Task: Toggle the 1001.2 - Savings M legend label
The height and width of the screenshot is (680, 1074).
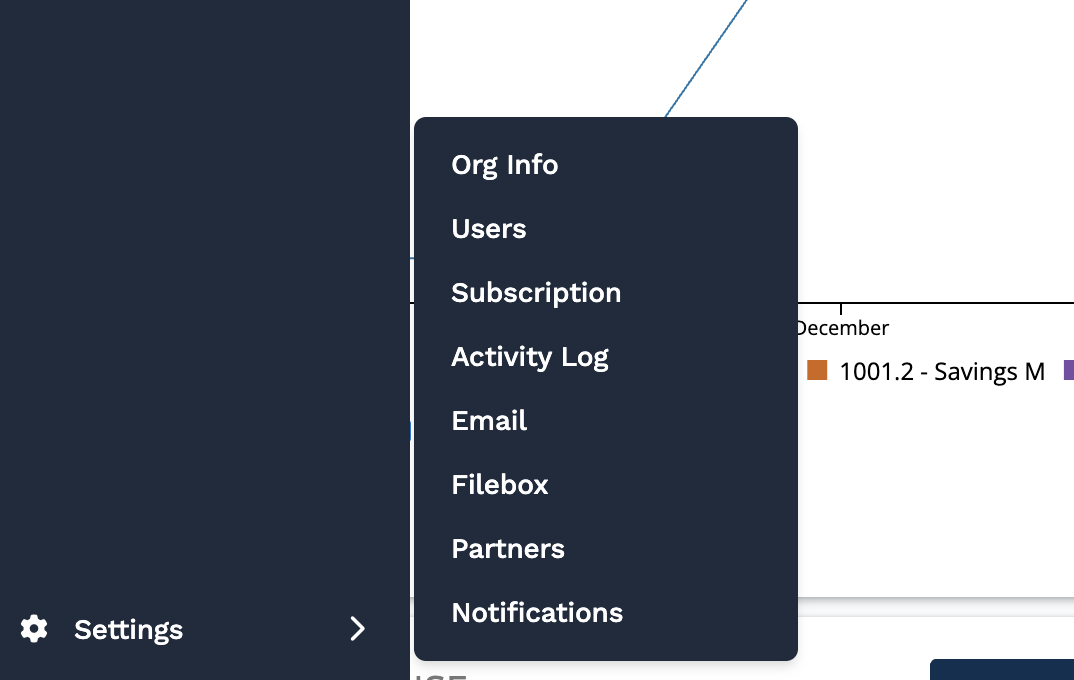Action: pyautogui.click(x=942, y=372)
